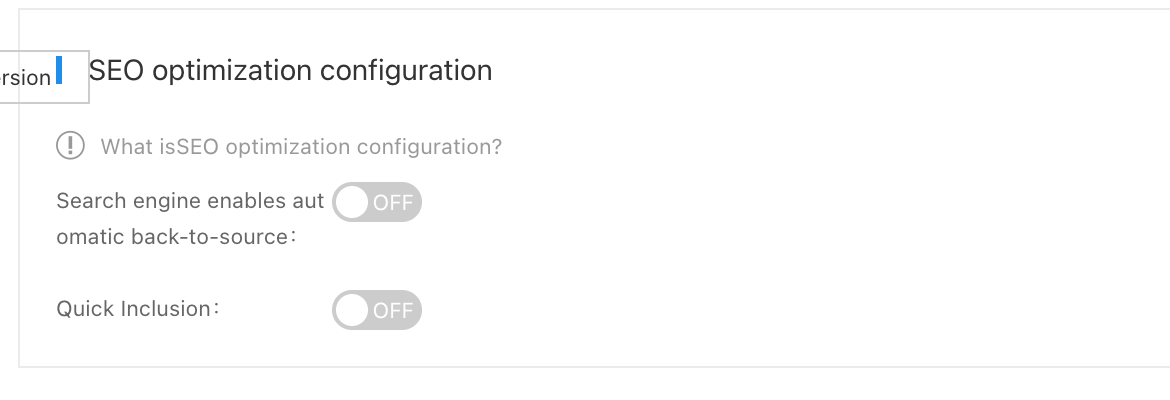This screenshot has width=1170, height=400.
Task: Click OFF text on Quick Inclusion switch
Action: click(393, 310)
